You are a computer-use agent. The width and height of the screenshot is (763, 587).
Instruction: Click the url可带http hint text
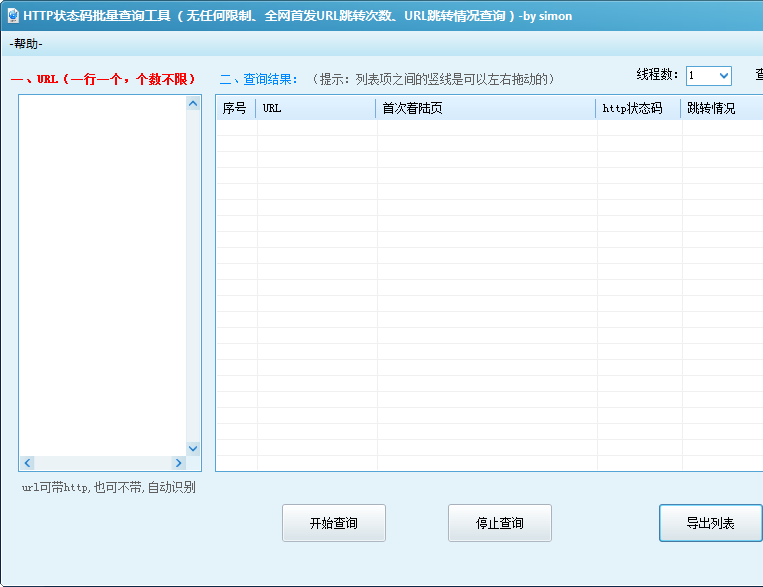click(109, 487)
